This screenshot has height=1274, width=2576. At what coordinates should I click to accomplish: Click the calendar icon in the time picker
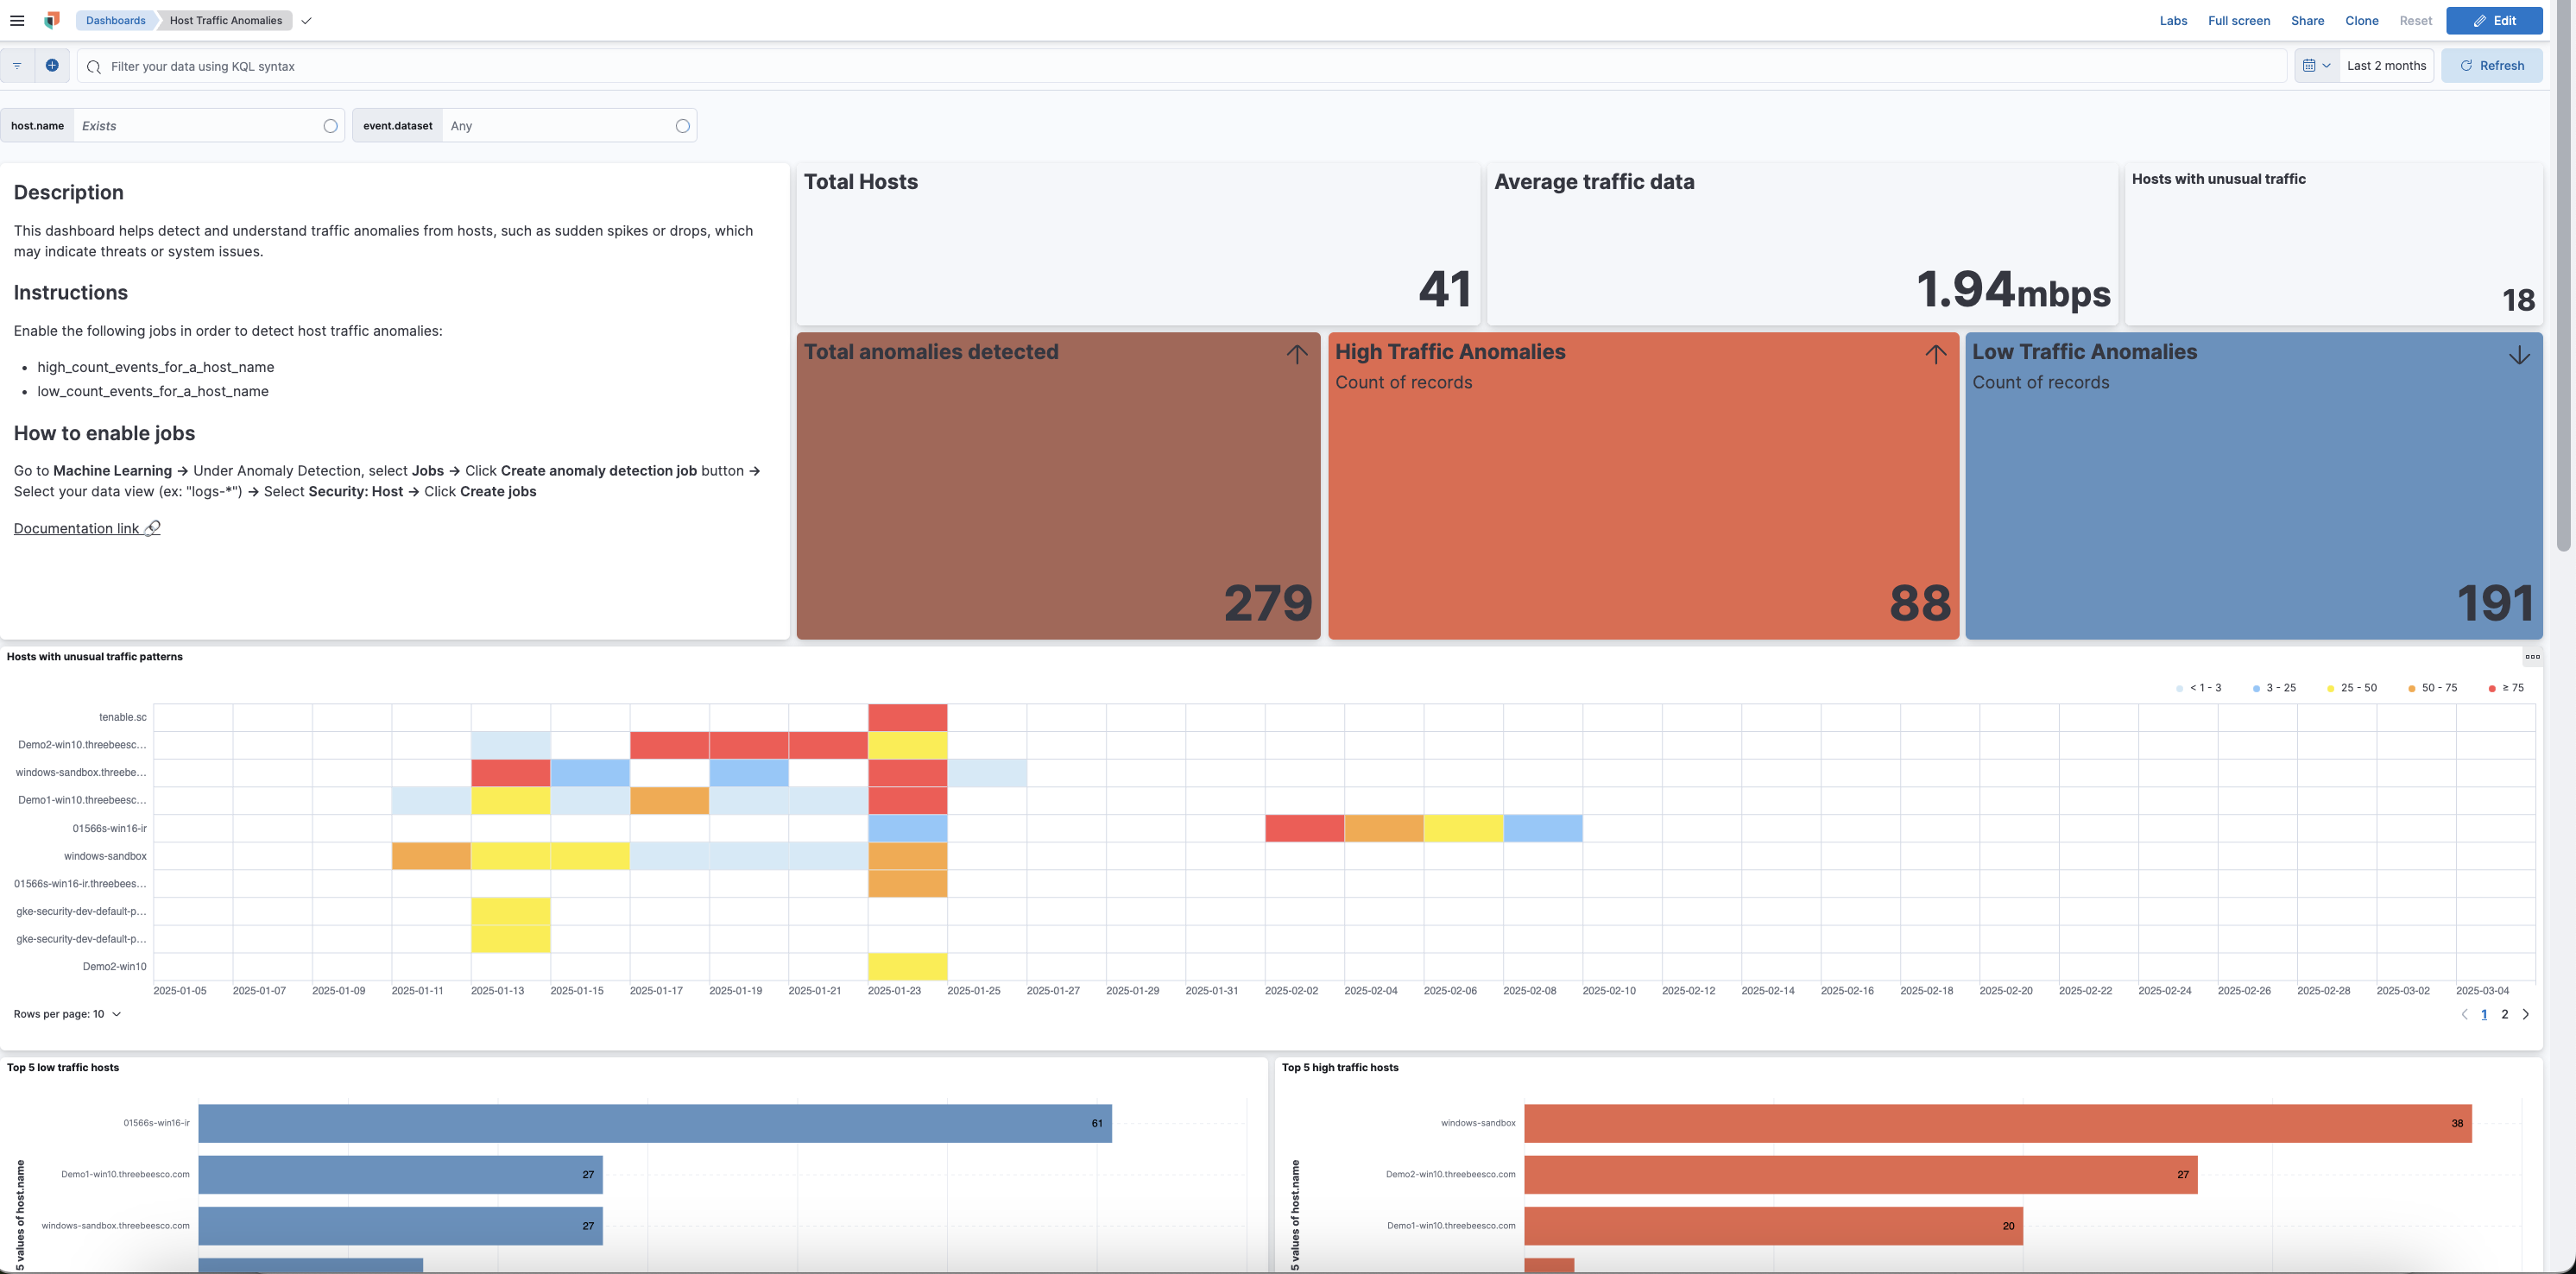click(2311, 65)
